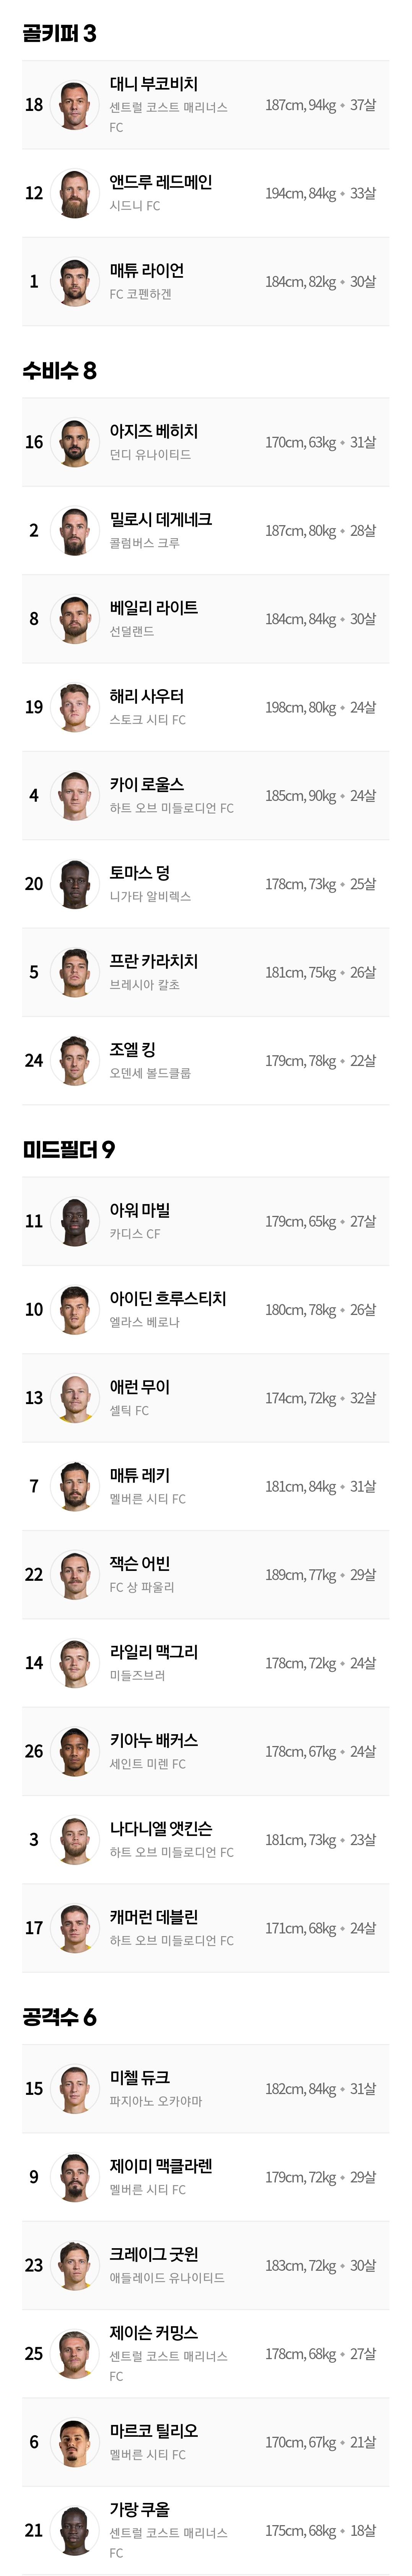Open 아워 마빌 midfielder profile
412x2576 pixels.
coord(205,1221)
